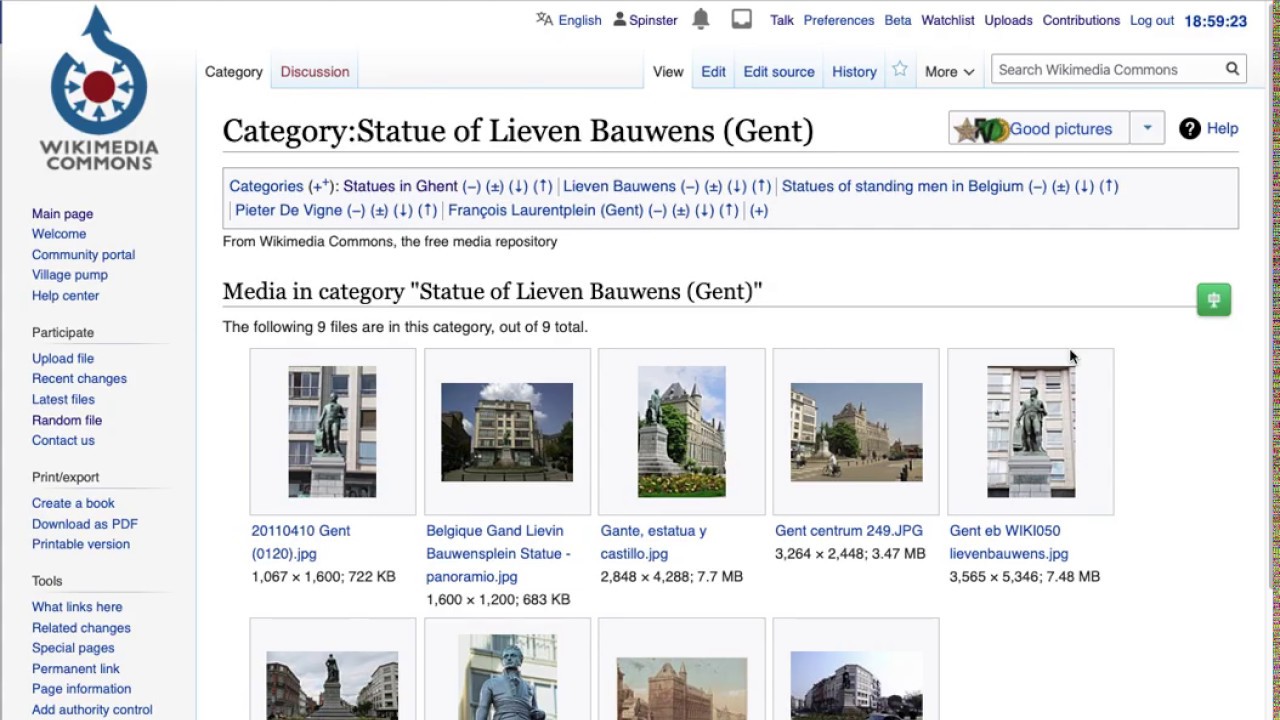
Task: Open the Watchlist link
Action: click(x=948, y=20)
